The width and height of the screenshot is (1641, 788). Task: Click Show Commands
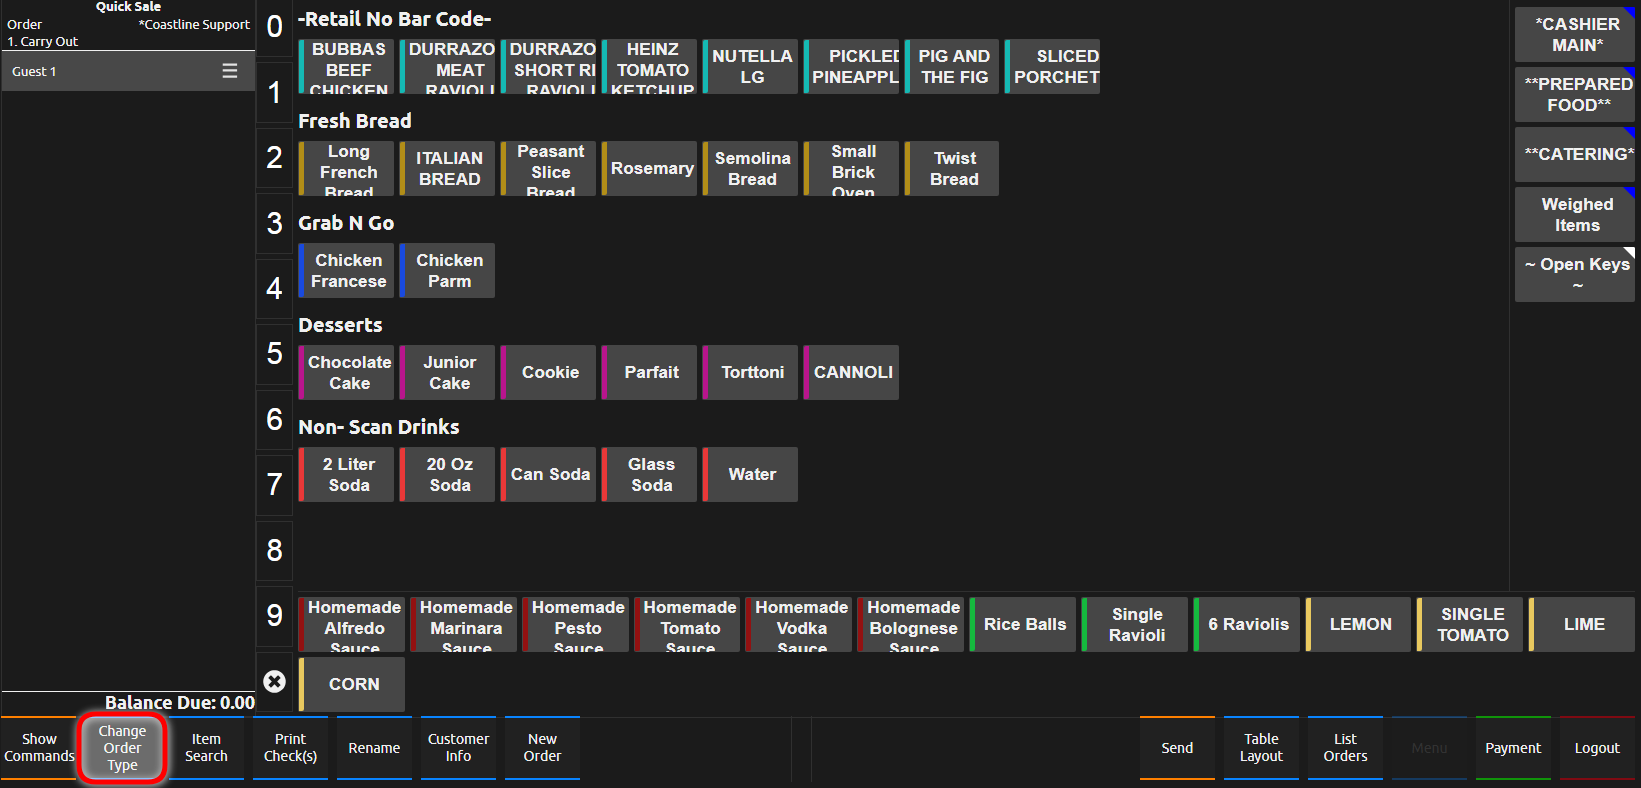coord(39,748)
